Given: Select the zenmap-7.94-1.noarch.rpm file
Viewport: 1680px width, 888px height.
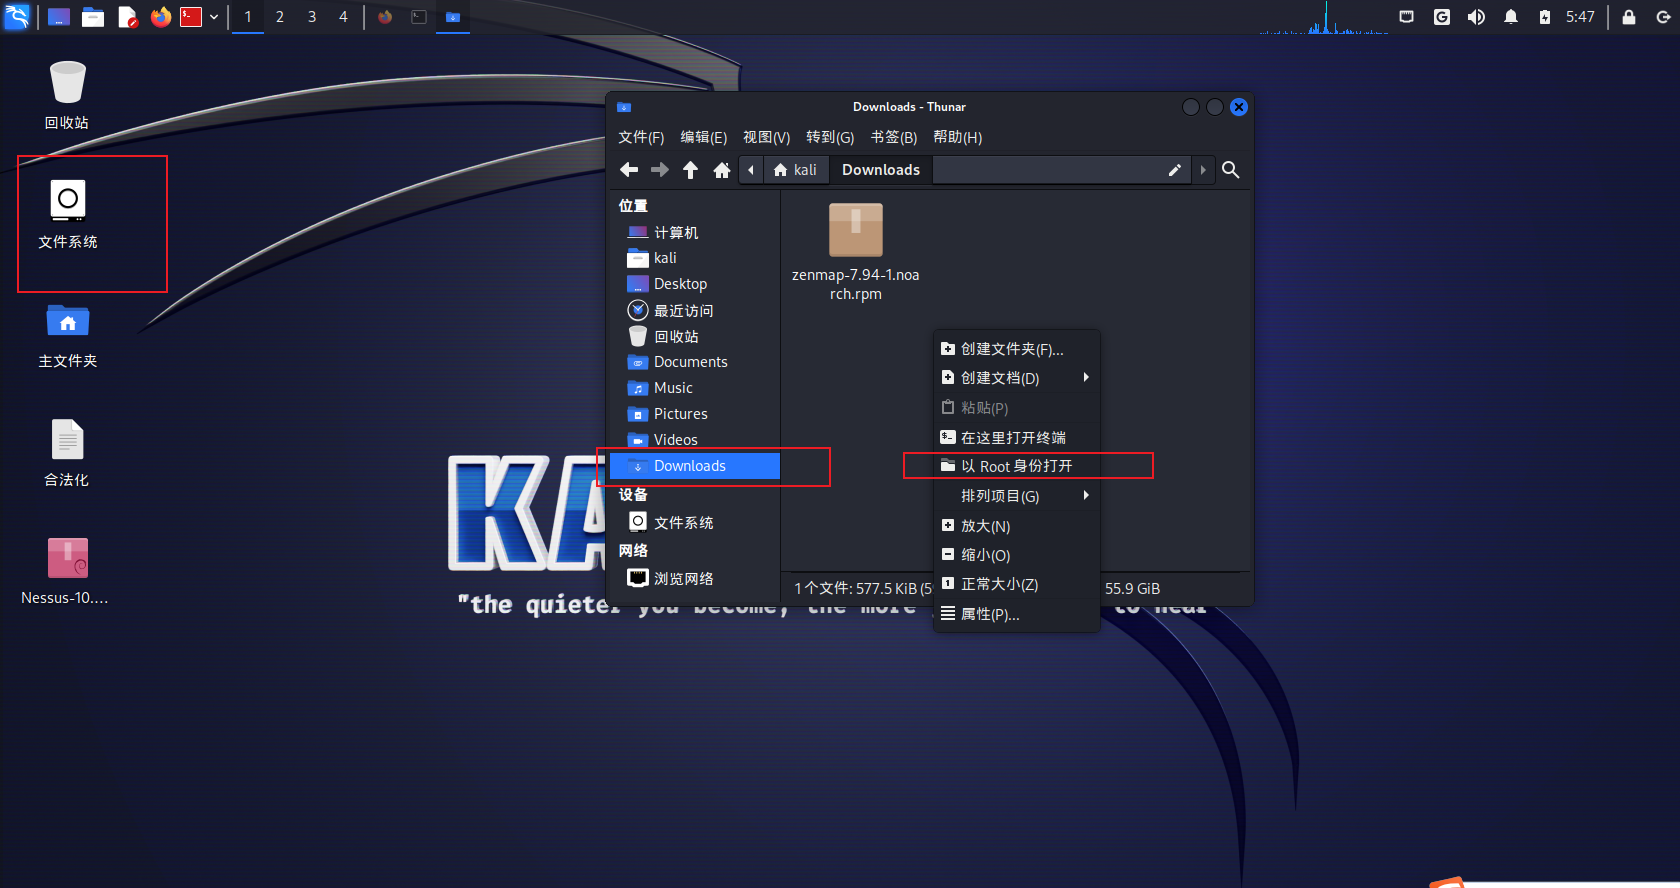Looking at the screenshot, I should tap(856, 252).
